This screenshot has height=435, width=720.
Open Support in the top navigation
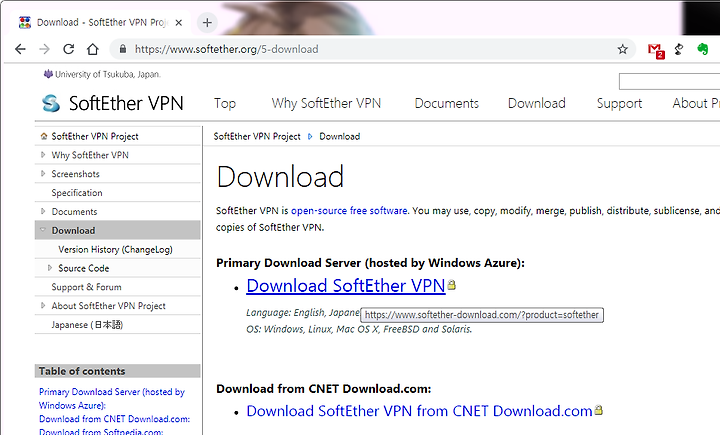619,104
